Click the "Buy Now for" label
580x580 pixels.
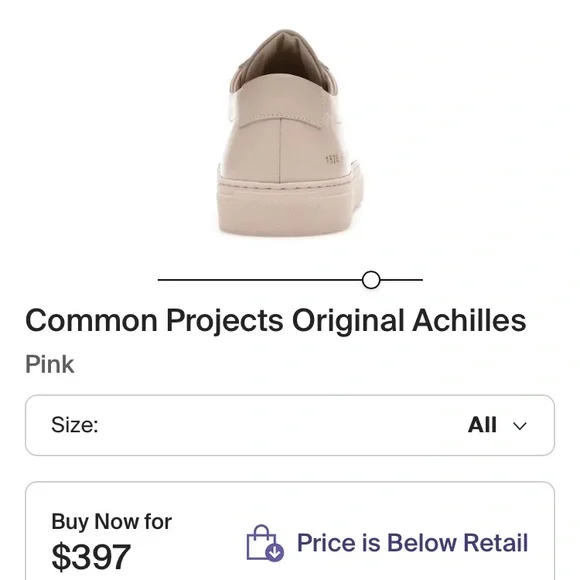[x=111, y=522]
